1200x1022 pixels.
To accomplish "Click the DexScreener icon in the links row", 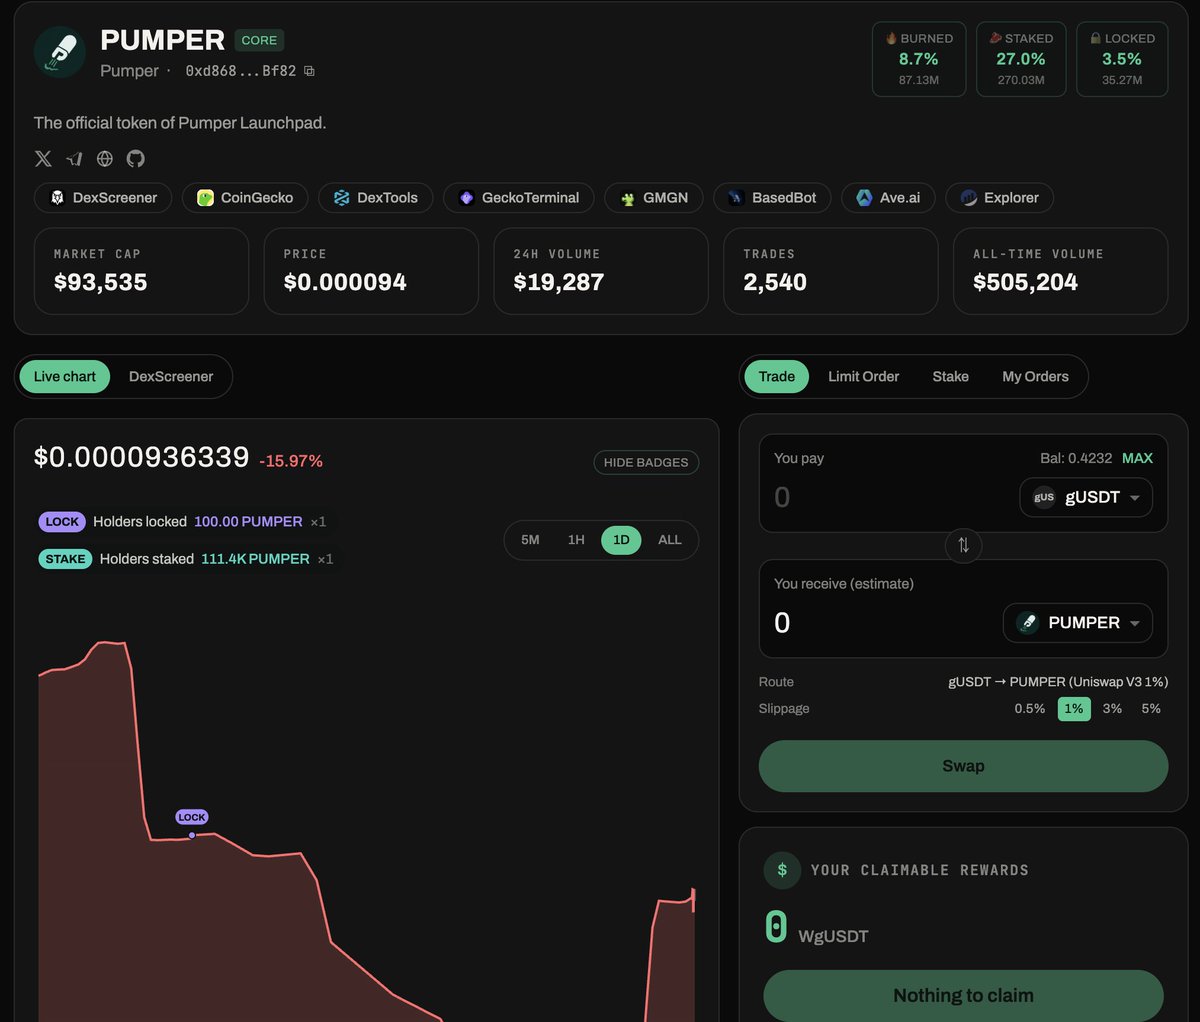I will pyautogui.click(x=57, y=198).
